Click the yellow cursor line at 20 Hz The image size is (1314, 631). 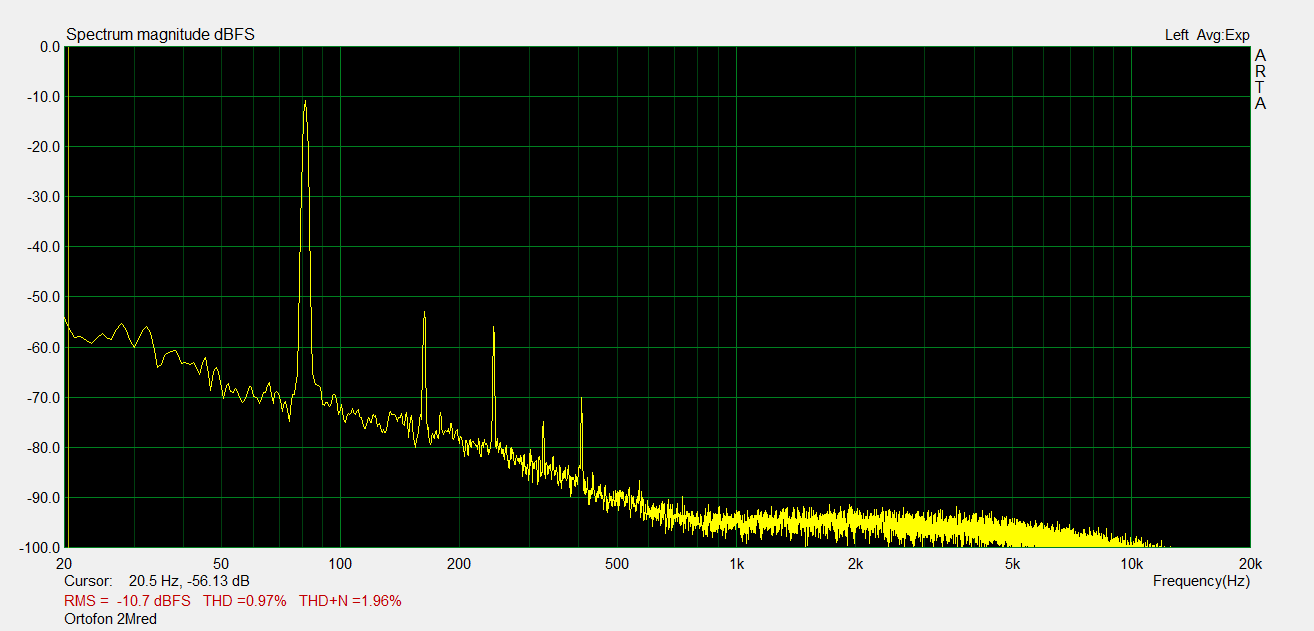[66, 296]
